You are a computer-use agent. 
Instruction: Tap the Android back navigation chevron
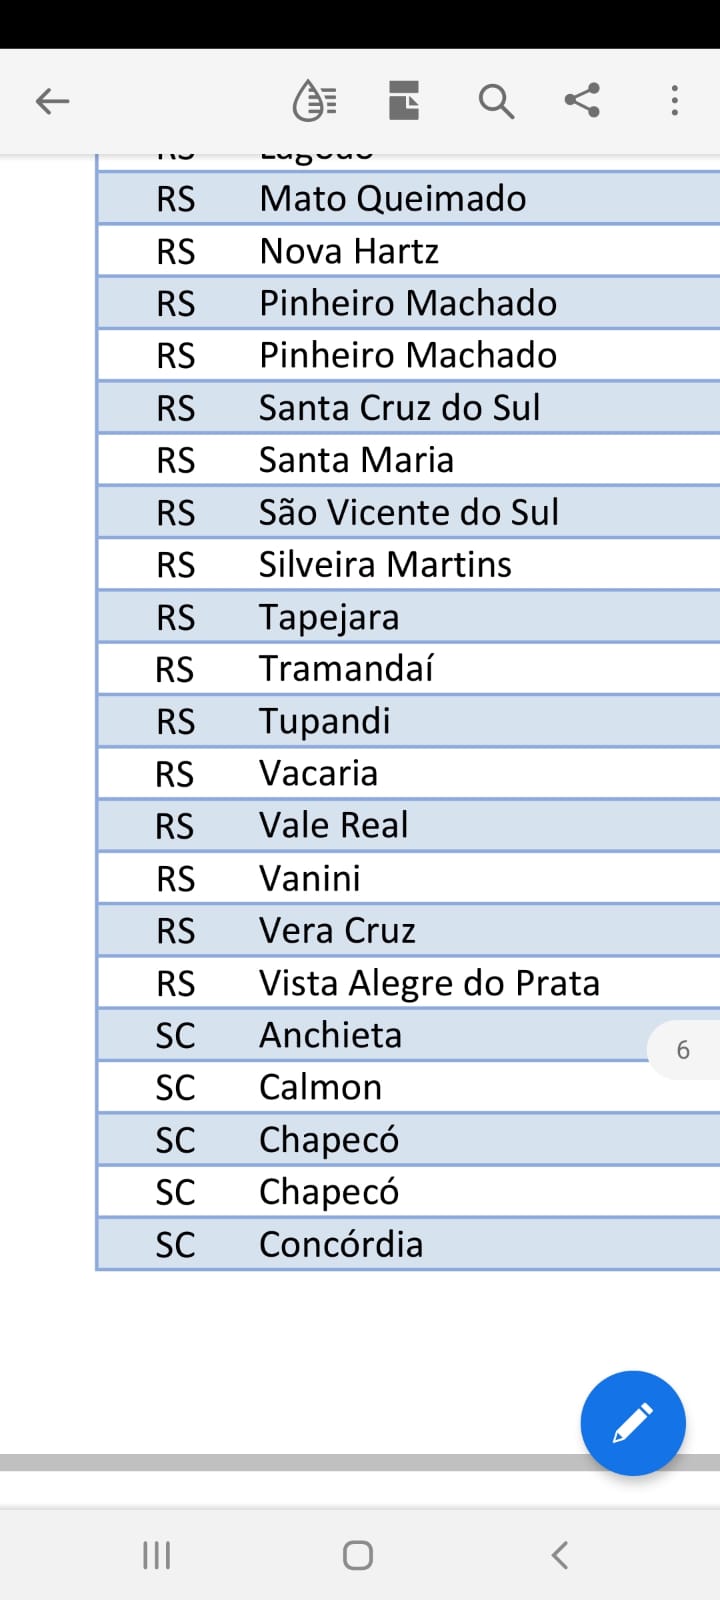point(560,1555)
